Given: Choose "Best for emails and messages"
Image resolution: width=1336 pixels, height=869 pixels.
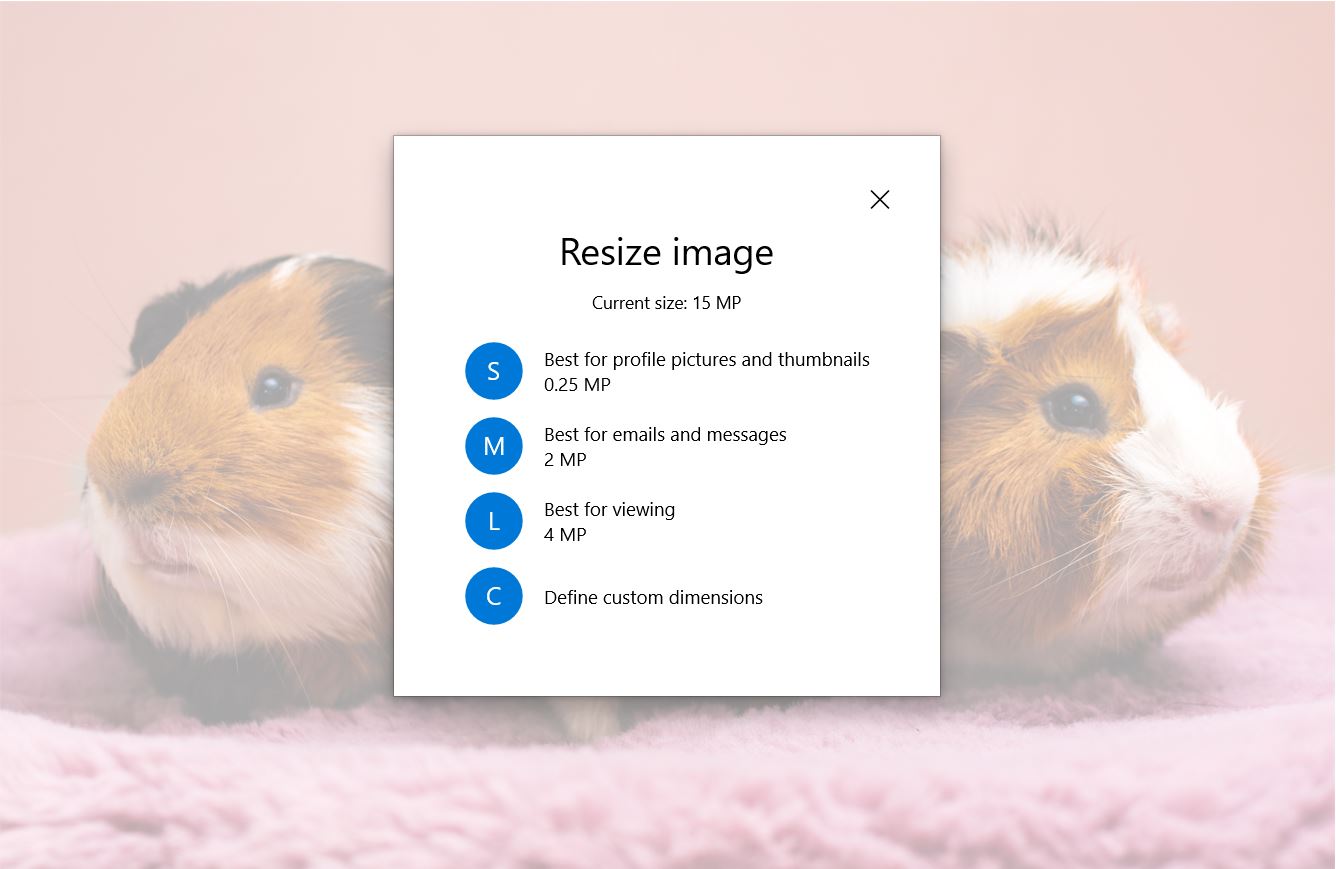Looking at the screenshot, I should click(x=665, y=434).
